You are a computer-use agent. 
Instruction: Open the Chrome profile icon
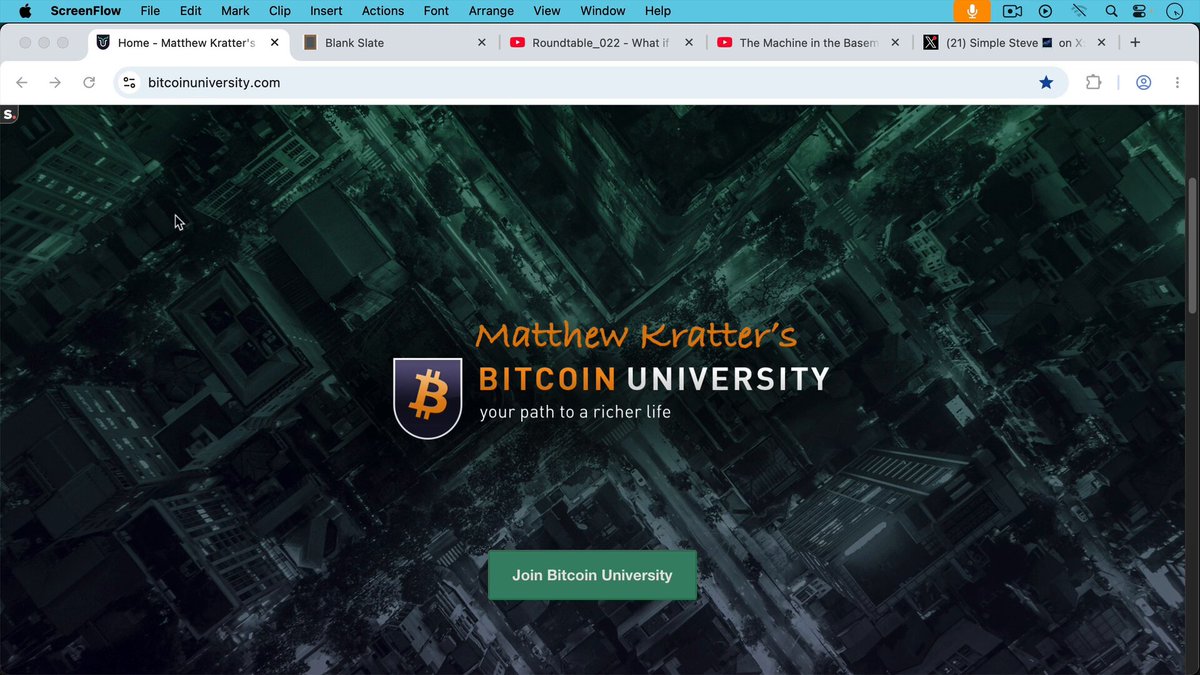pos(1143,83)
